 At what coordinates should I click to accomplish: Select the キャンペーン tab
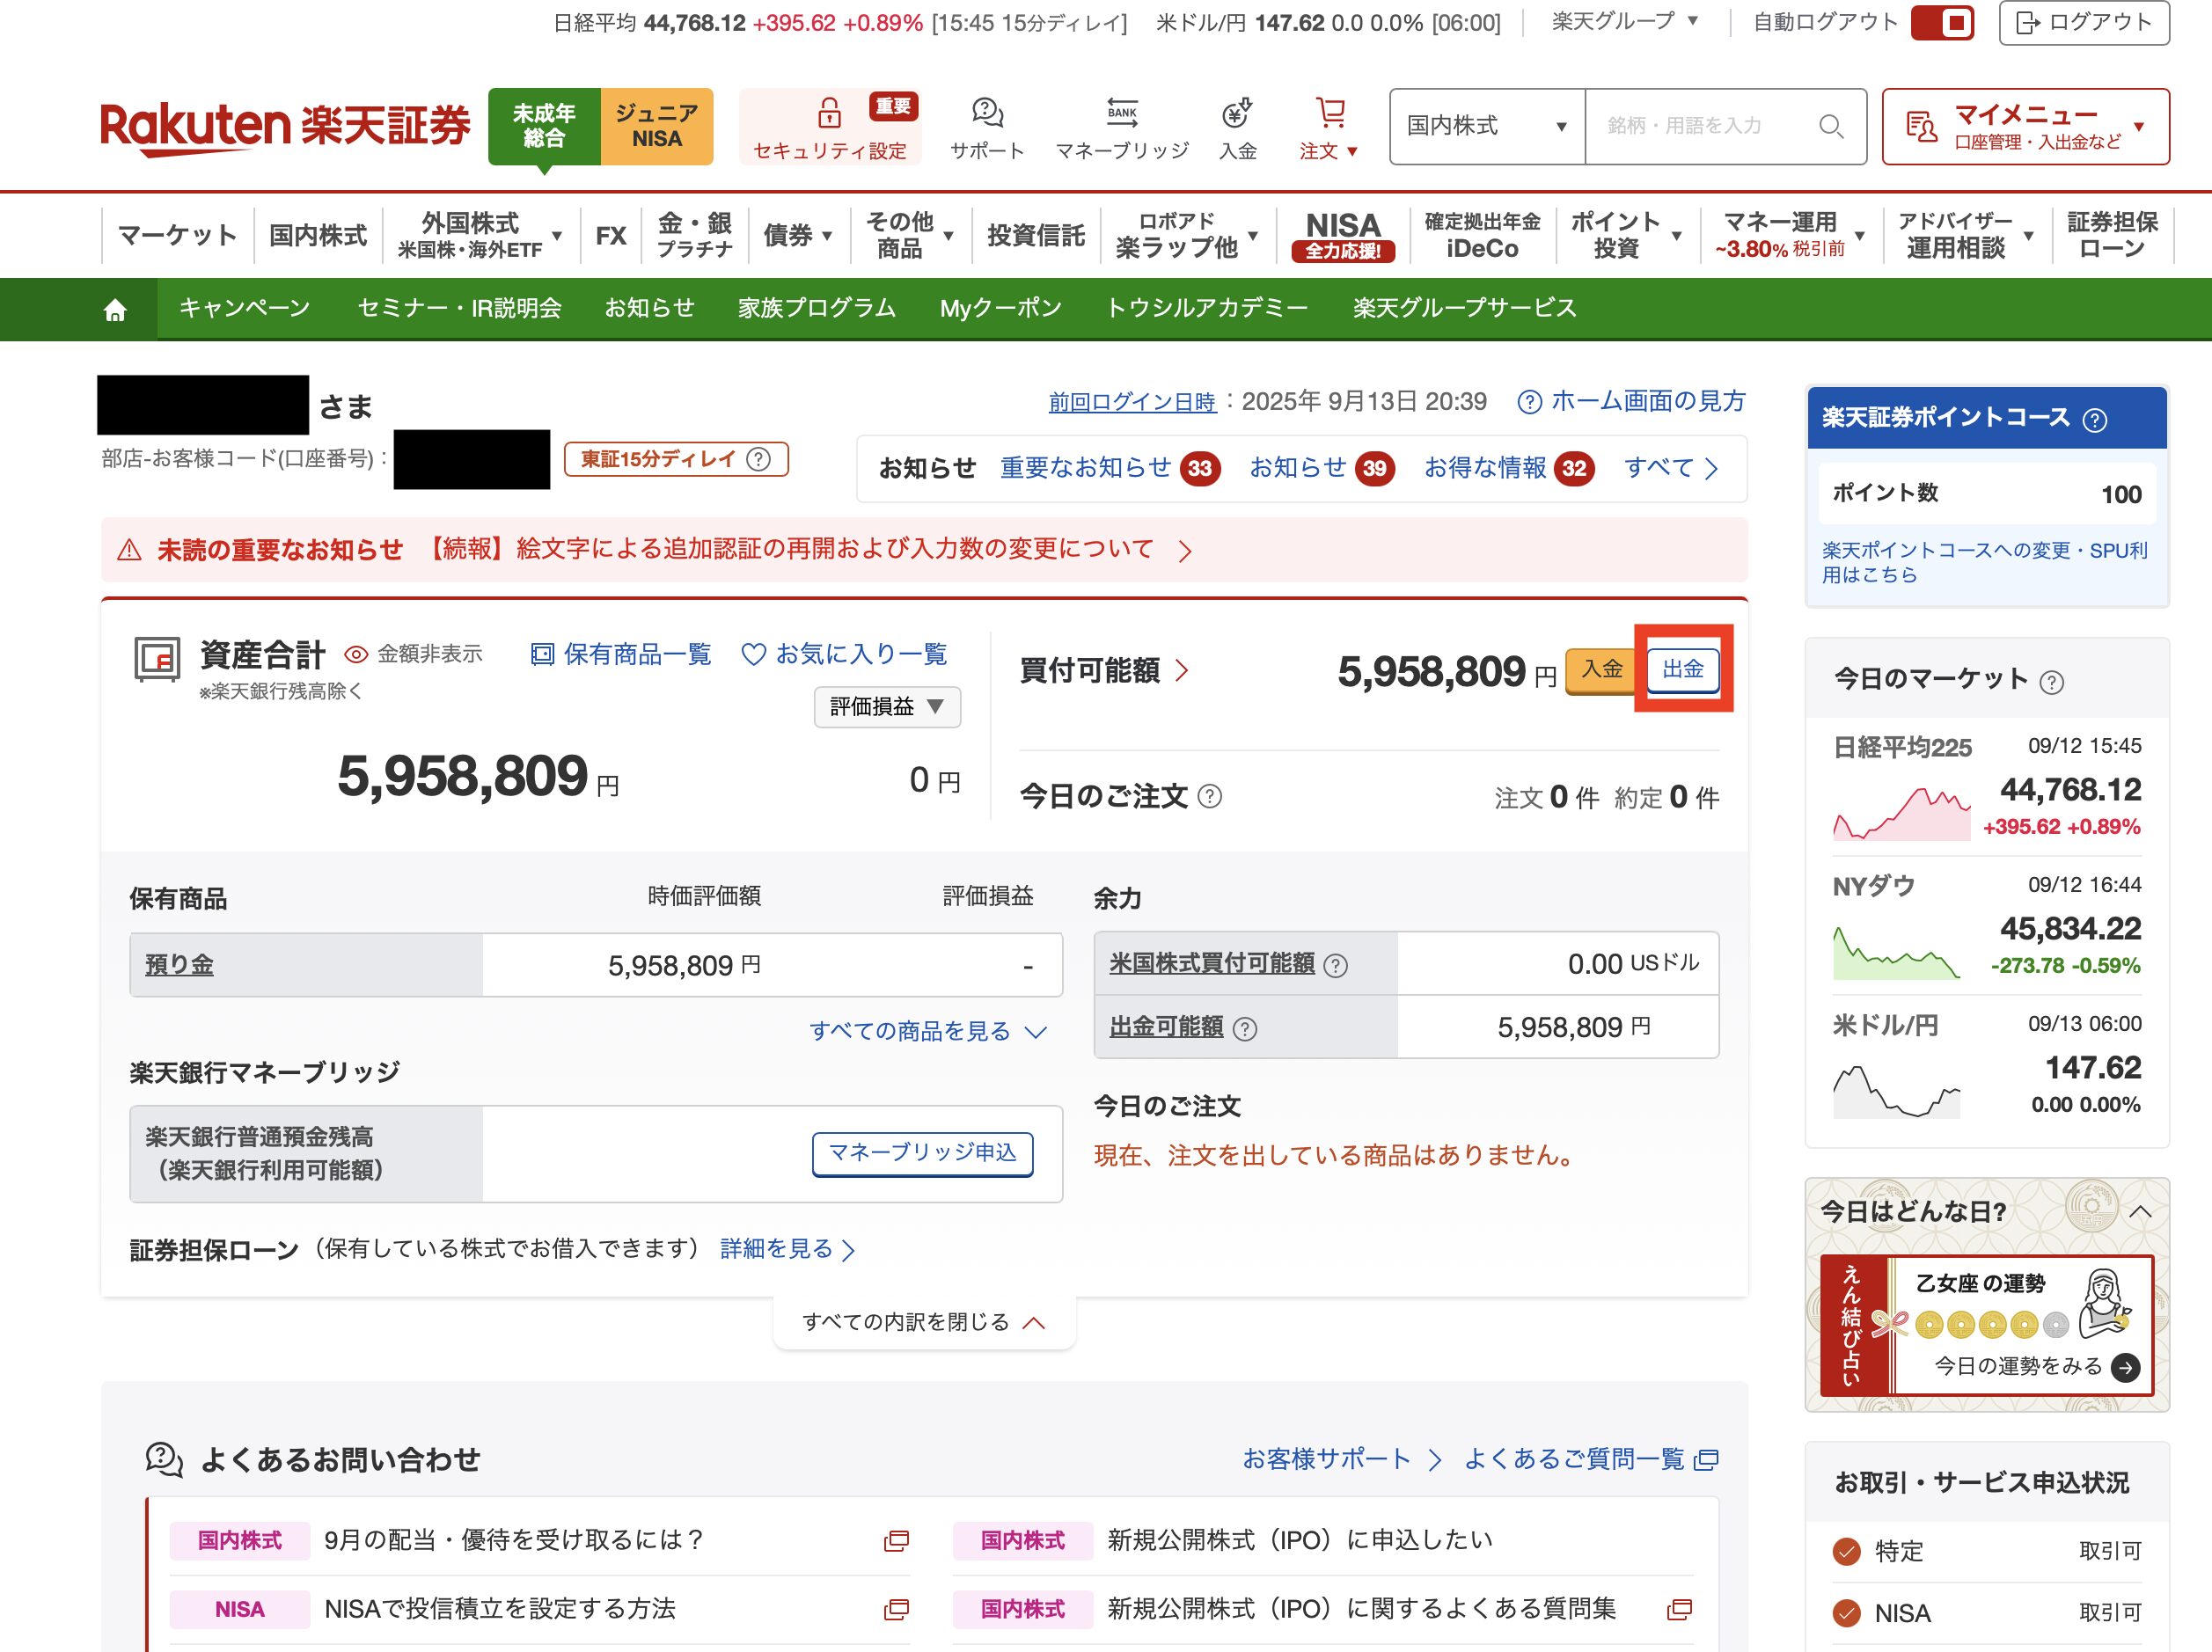[x=244, y=308]
